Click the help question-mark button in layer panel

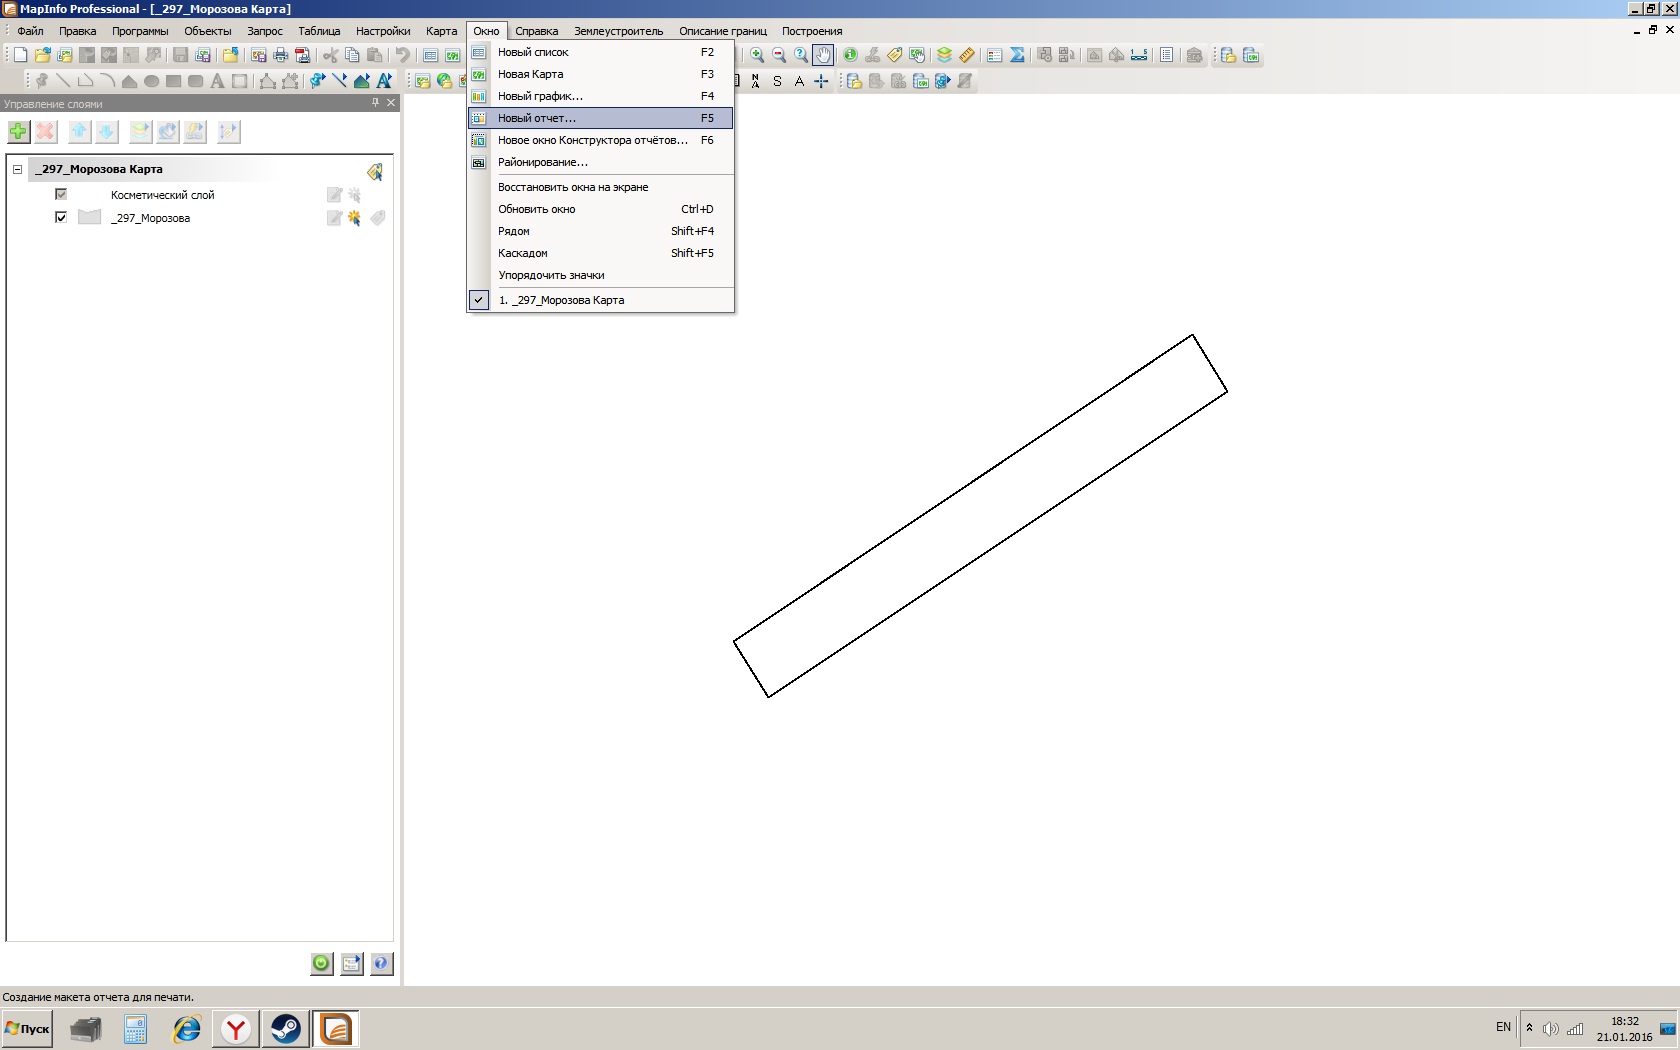click(381, 963)
